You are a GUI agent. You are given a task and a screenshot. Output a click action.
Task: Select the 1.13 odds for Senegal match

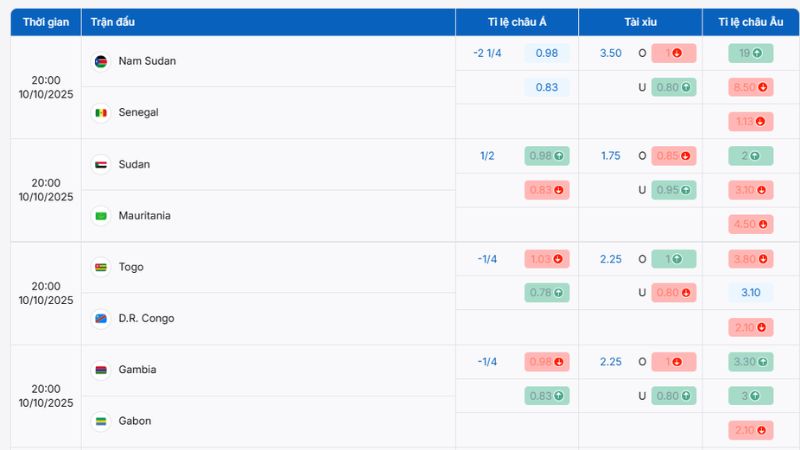[x=750, y=122]
